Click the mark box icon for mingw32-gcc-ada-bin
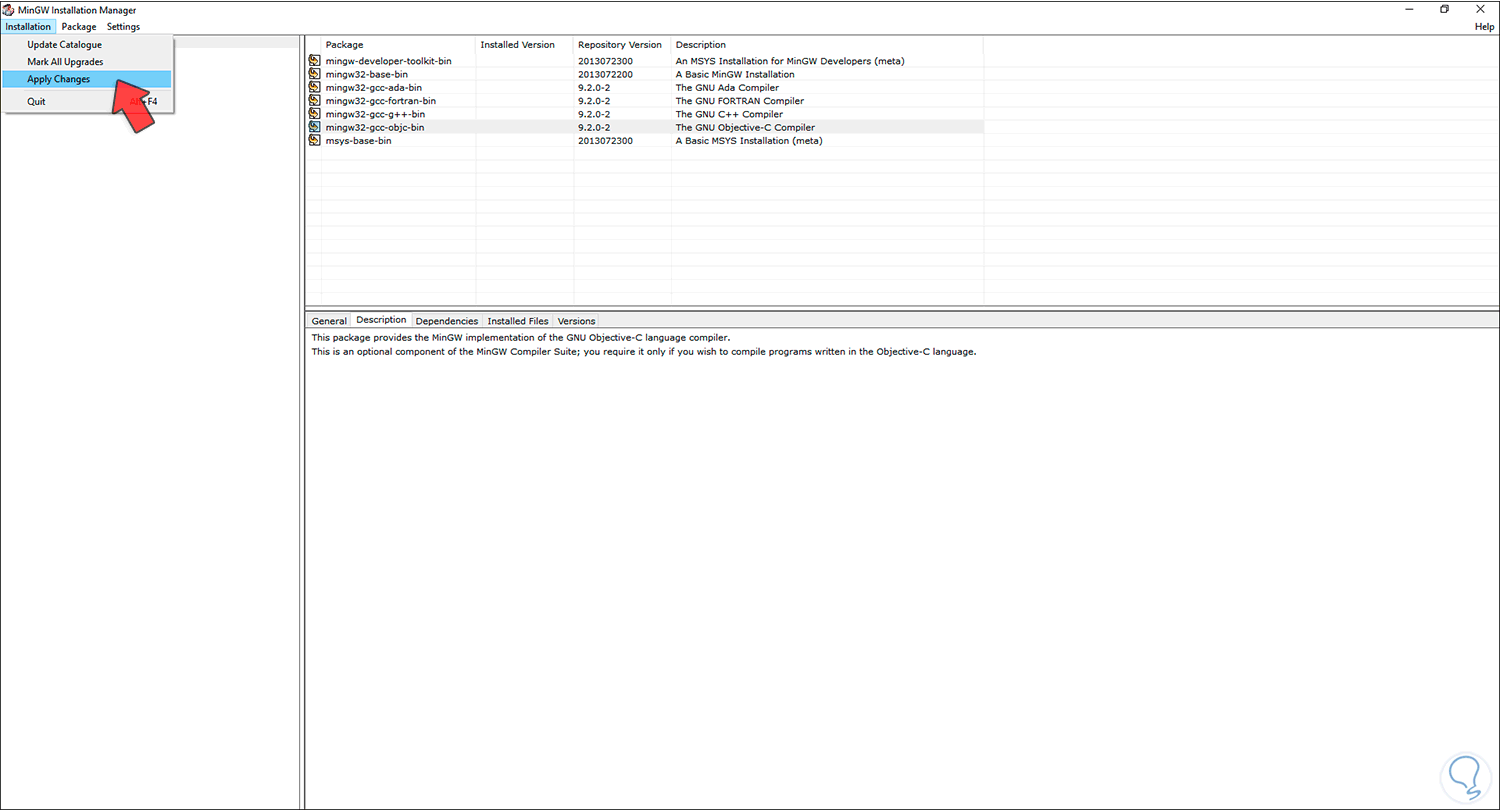Screen dimensions: 1500x811 pyautogui.click(x=314, y=87)
